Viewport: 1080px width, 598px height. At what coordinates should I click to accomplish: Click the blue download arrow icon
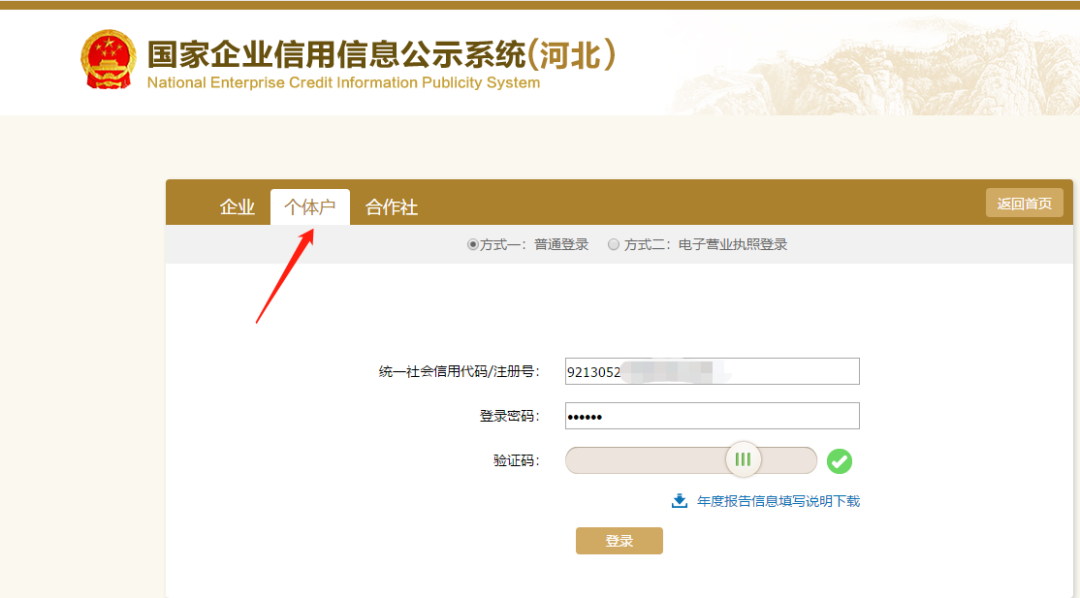tap(677, 500)
